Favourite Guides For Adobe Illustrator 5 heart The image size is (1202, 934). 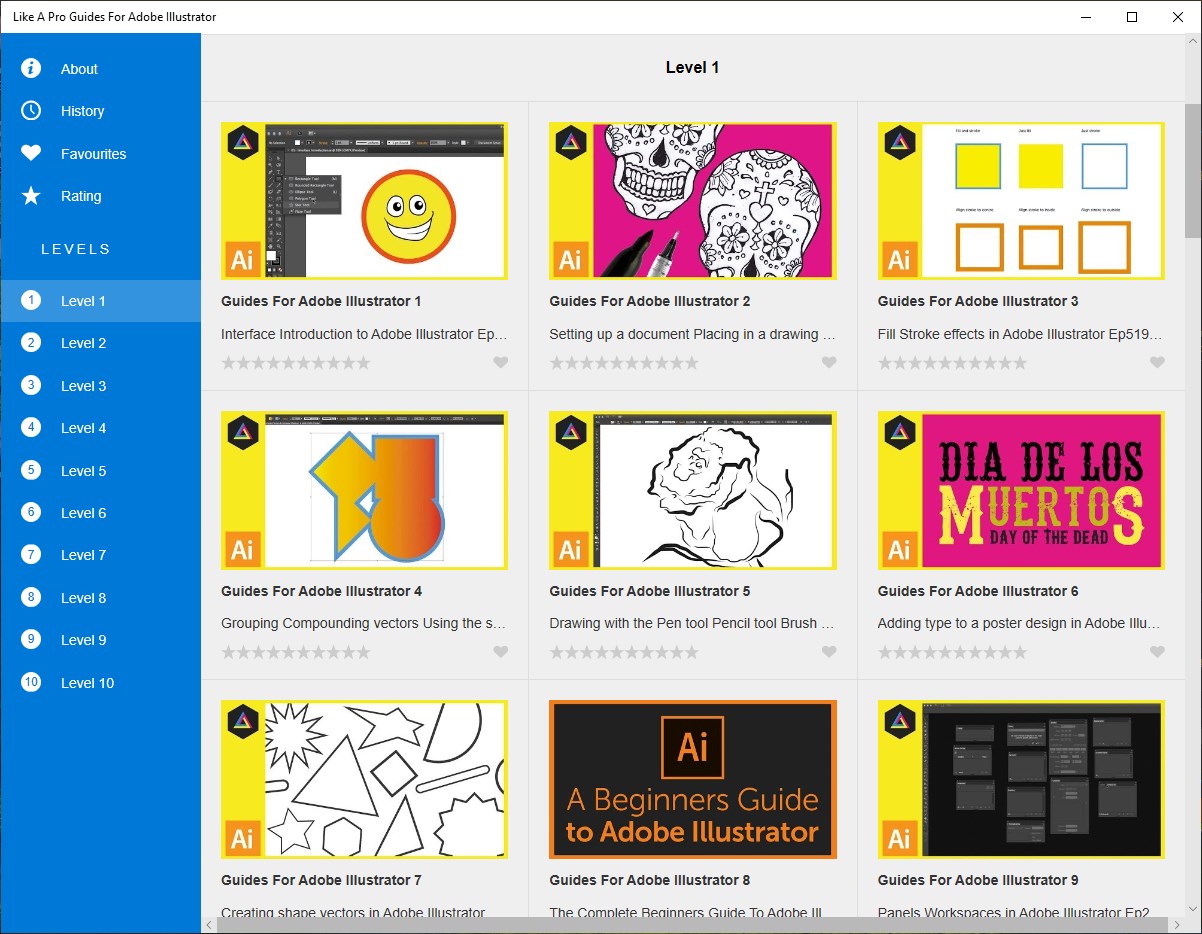point(829,652)
